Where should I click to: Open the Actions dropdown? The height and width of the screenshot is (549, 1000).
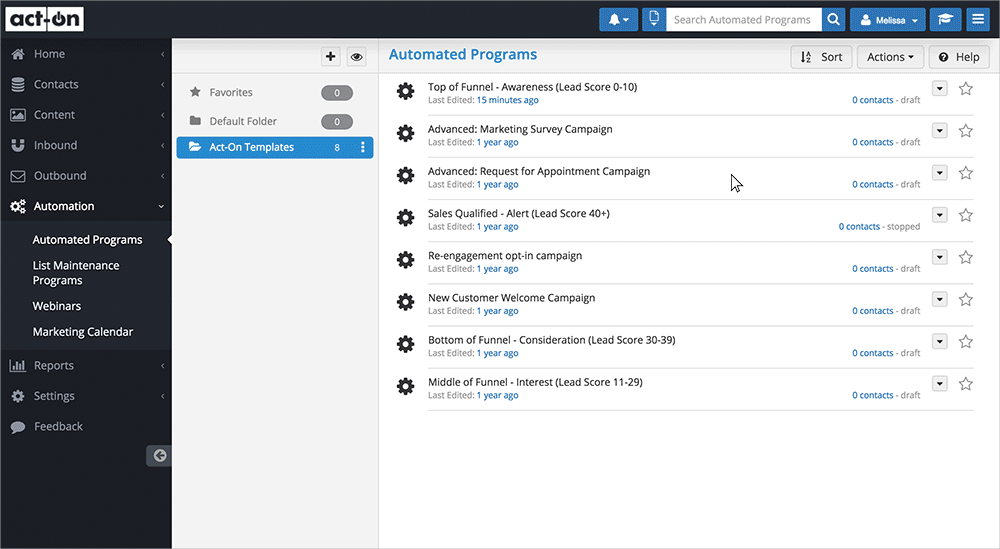pyautogui.click(x=889, y=57)
